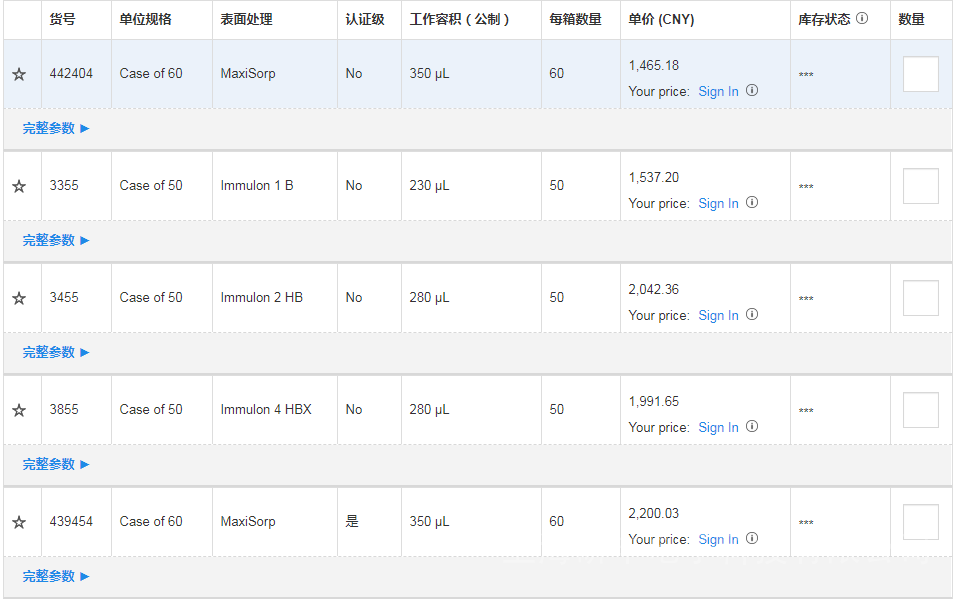Expand 完整参数 under product 442404

(56, 128)
